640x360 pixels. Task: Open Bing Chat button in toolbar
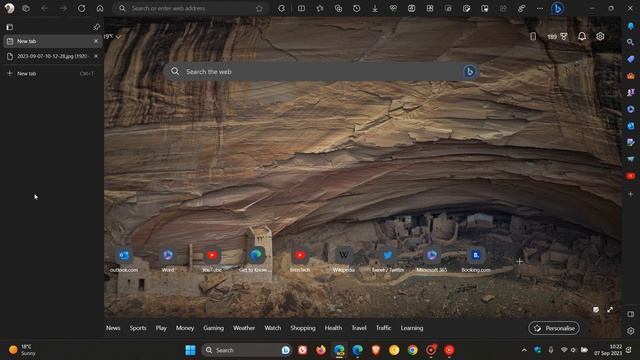pyautogui.click(x=558, y=8)
